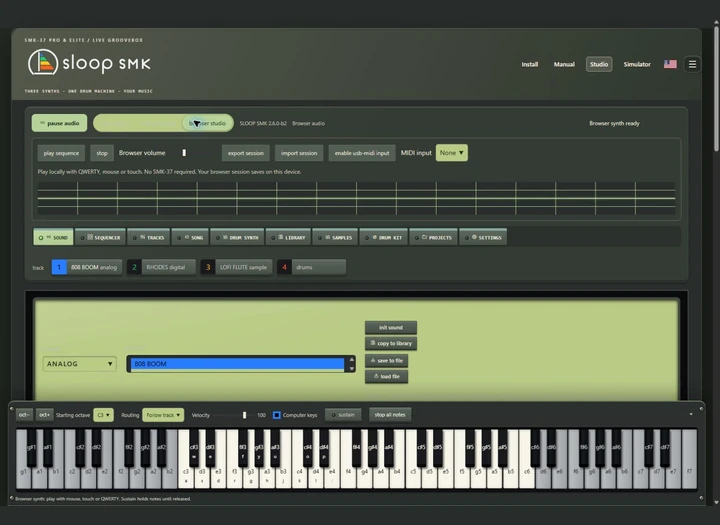
Task: Click the bottom-right corner handle of keyboard panel
Action: 701,497
